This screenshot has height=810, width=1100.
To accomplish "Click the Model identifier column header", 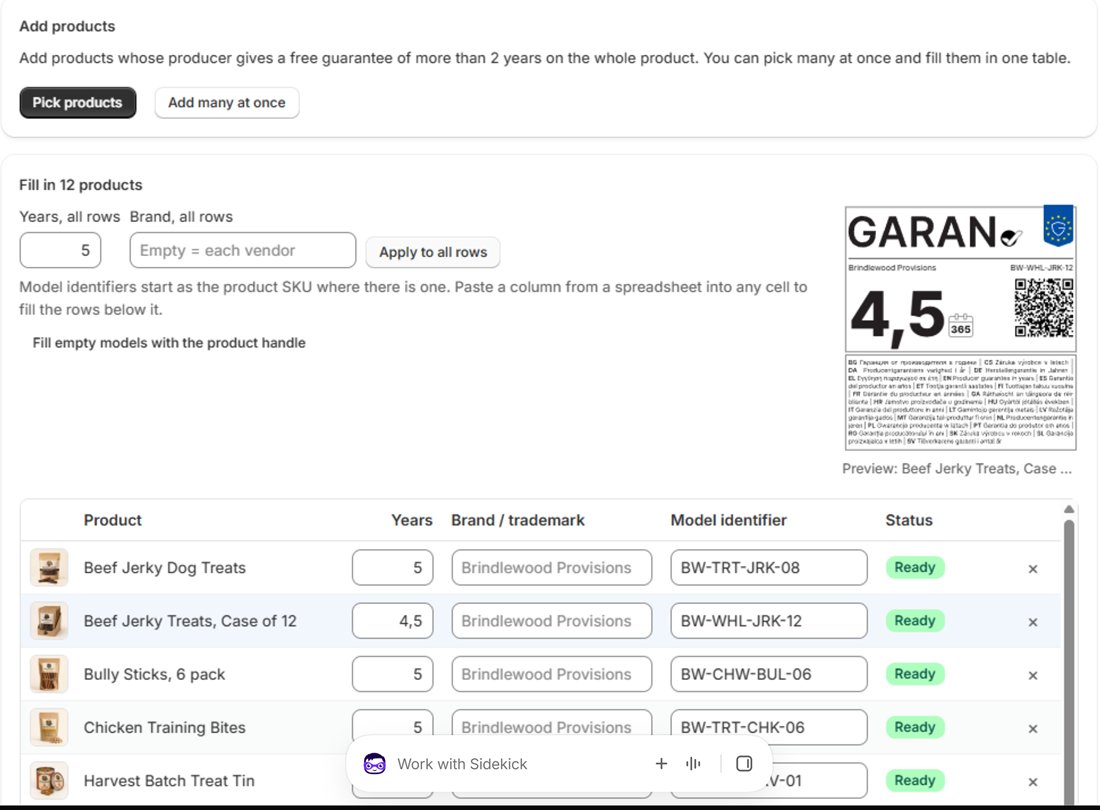I will pos(729,520).
